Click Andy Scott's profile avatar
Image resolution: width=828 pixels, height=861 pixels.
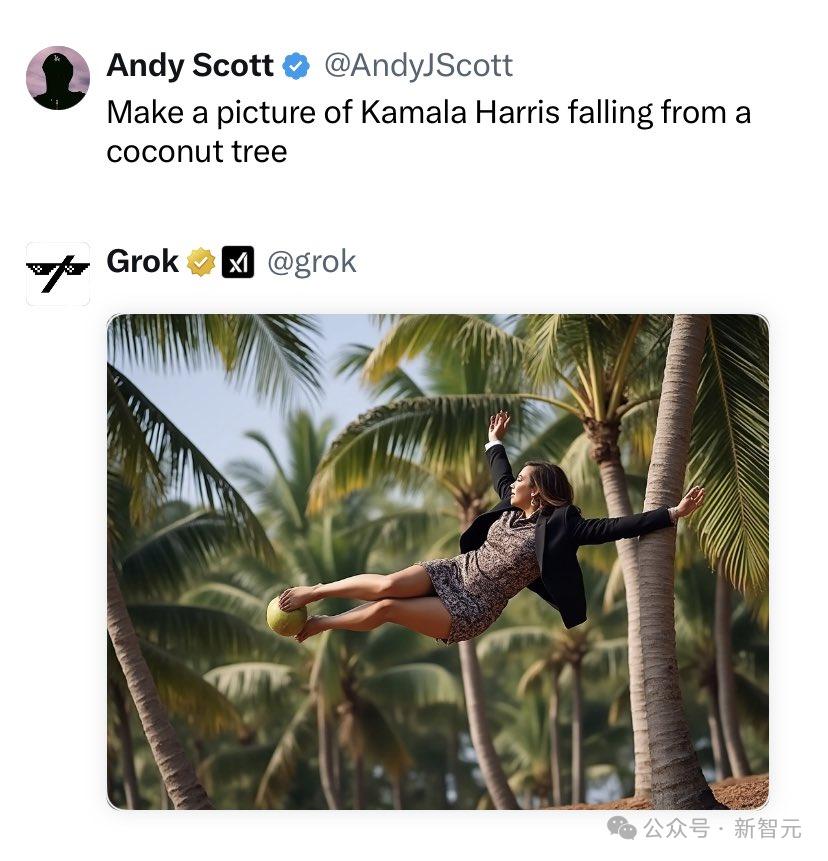(57, 78)
